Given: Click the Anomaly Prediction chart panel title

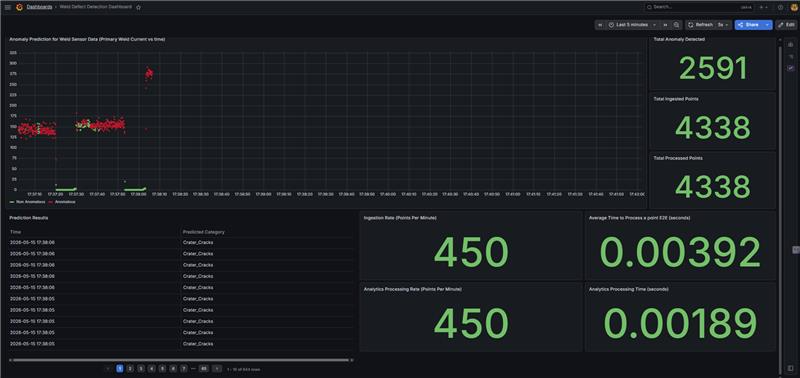Looking at the screenshot, I should coord(87,39).
